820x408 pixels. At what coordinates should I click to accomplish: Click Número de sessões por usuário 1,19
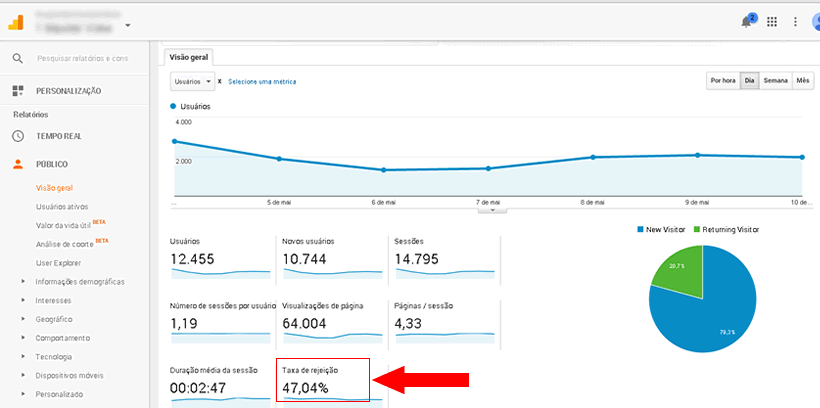pos(222,324)
